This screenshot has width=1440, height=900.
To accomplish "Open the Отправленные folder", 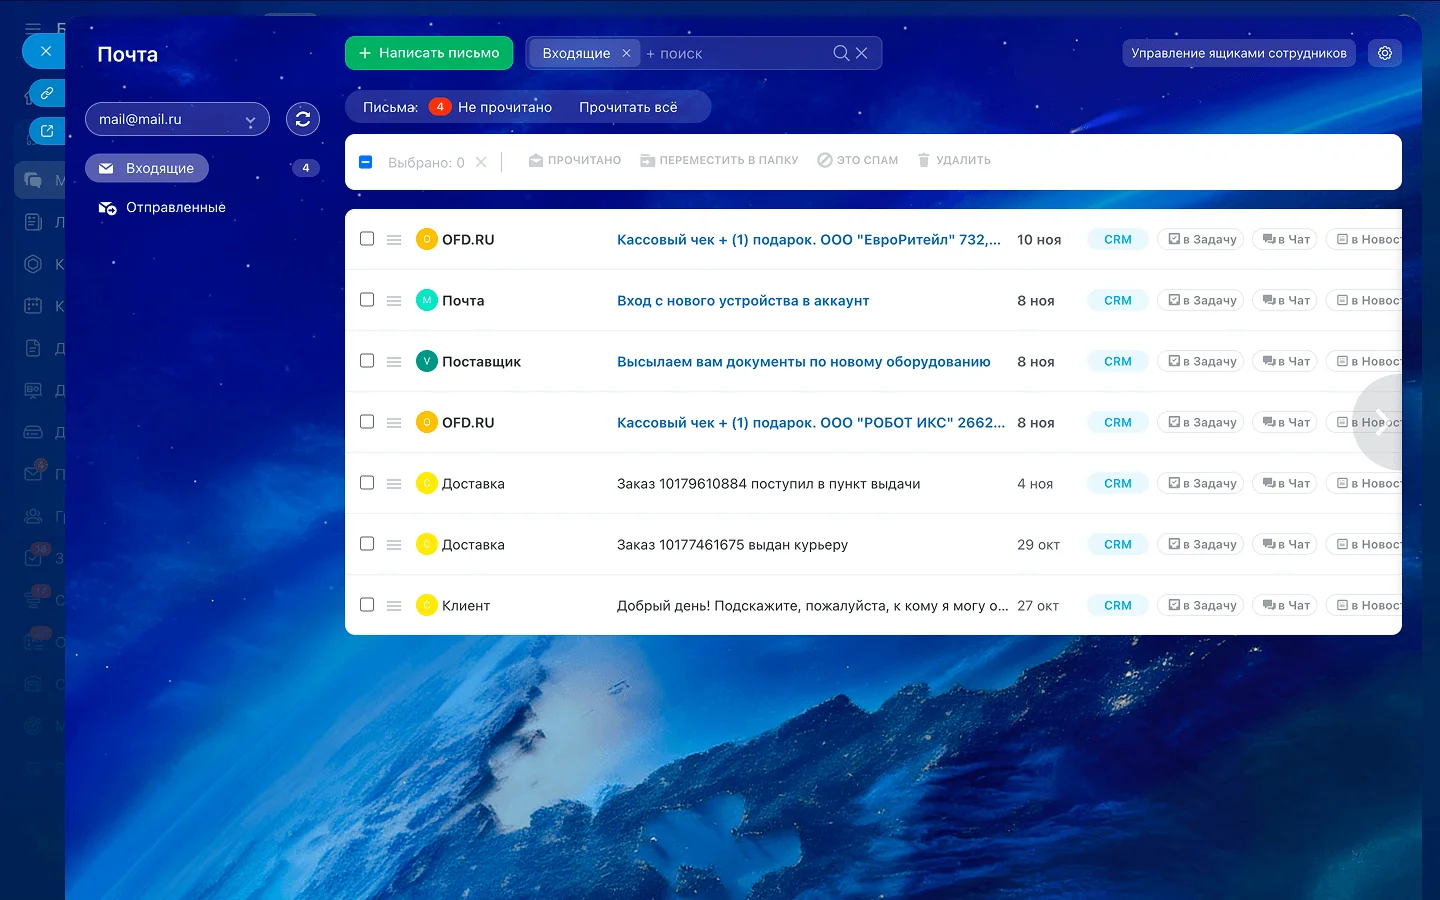I will click(x=162, y=208).
